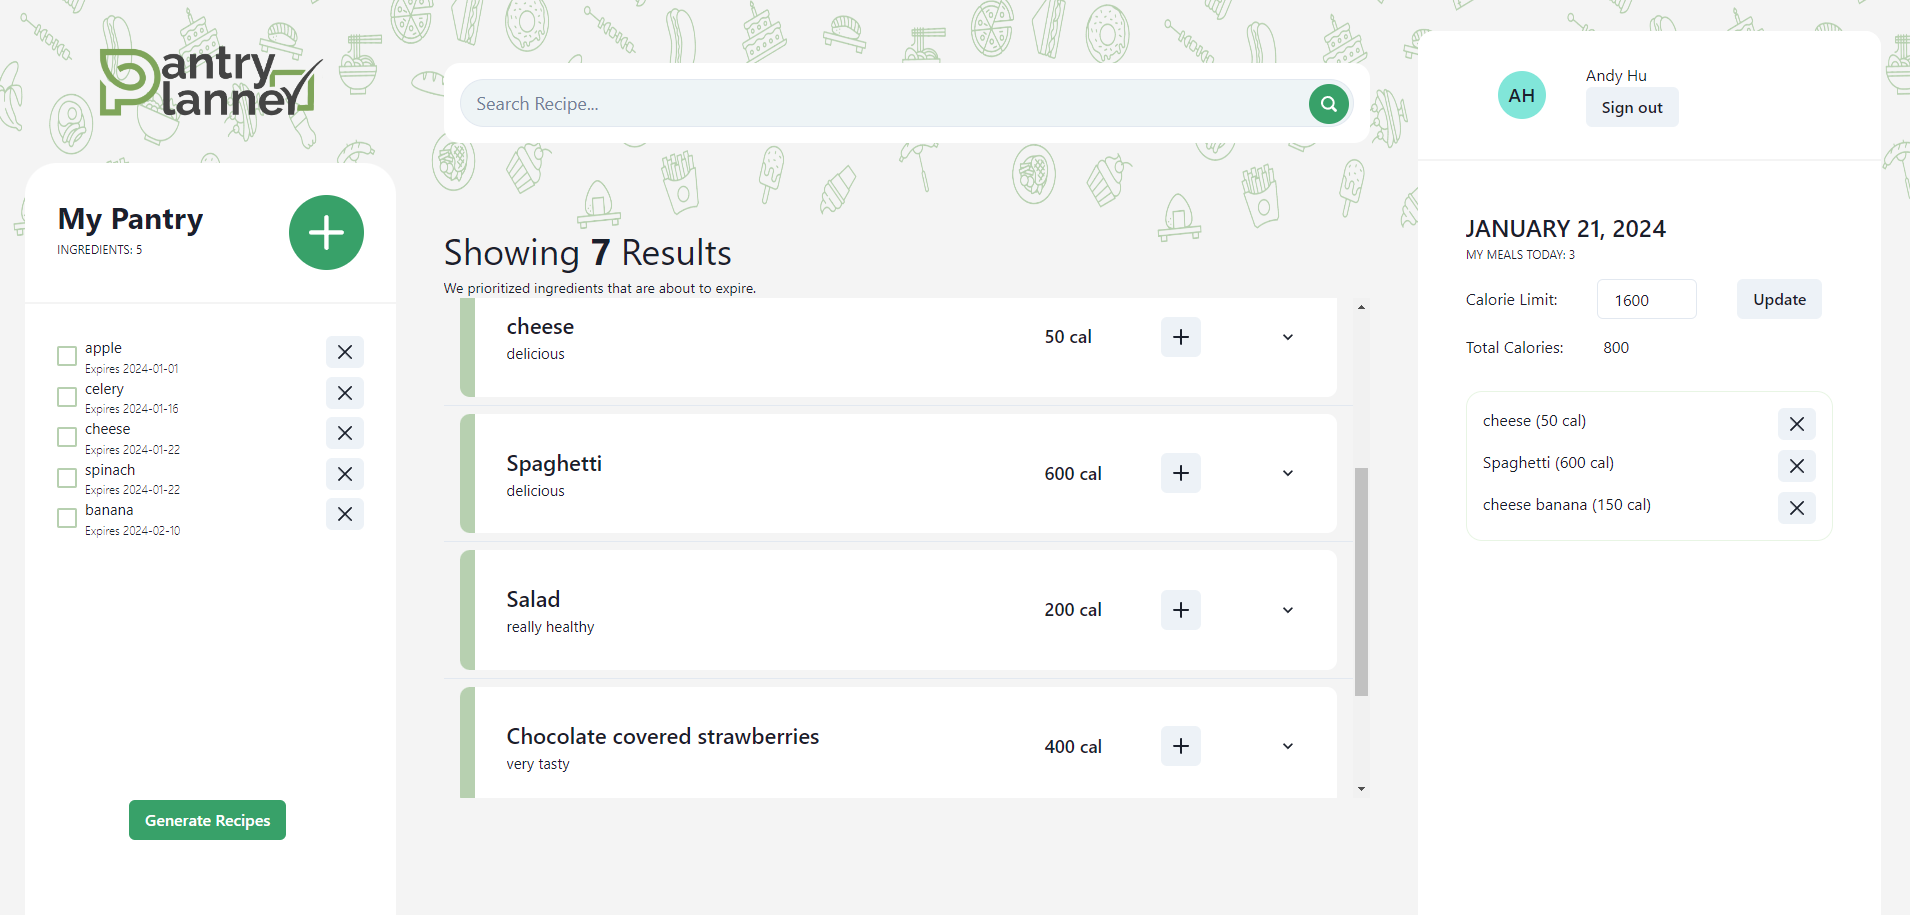Check the cheese pantry checkbox

(x=66, y=437)
